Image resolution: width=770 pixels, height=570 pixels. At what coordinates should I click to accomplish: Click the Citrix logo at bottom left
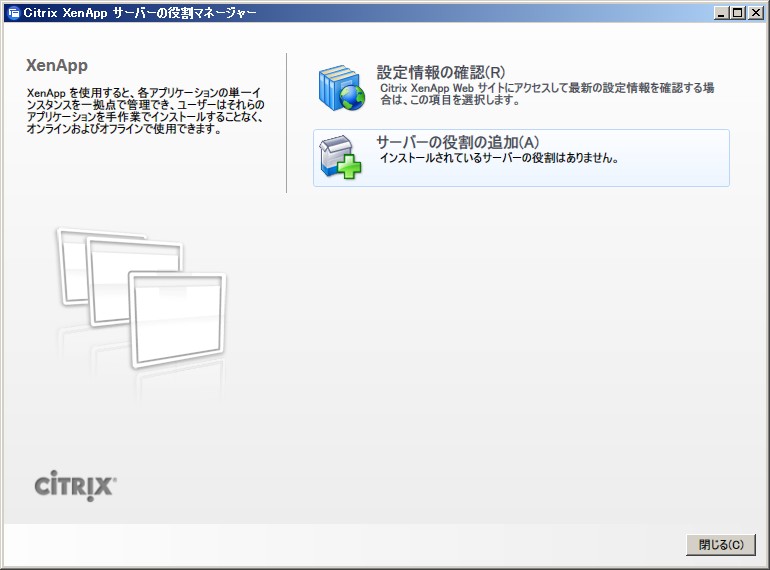76,486
